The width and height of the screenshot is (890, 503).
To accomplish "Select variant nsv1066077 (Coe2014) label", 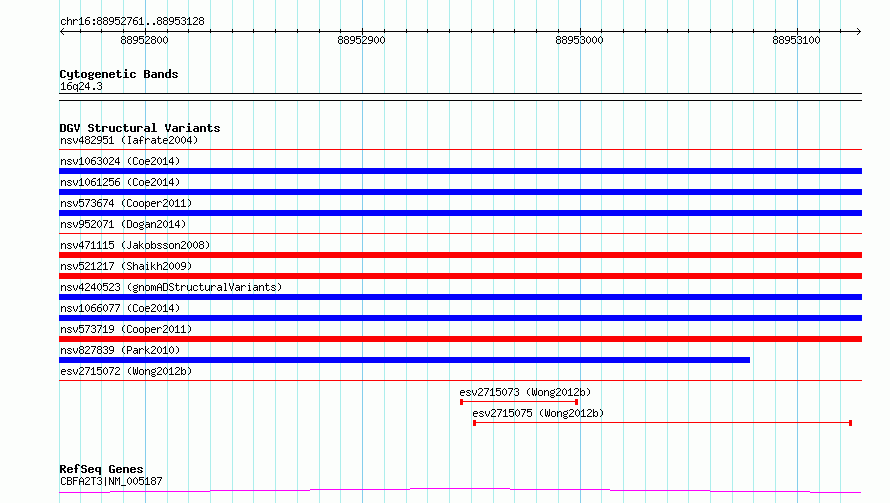I will pyautogui.click(x=120, y=308).
